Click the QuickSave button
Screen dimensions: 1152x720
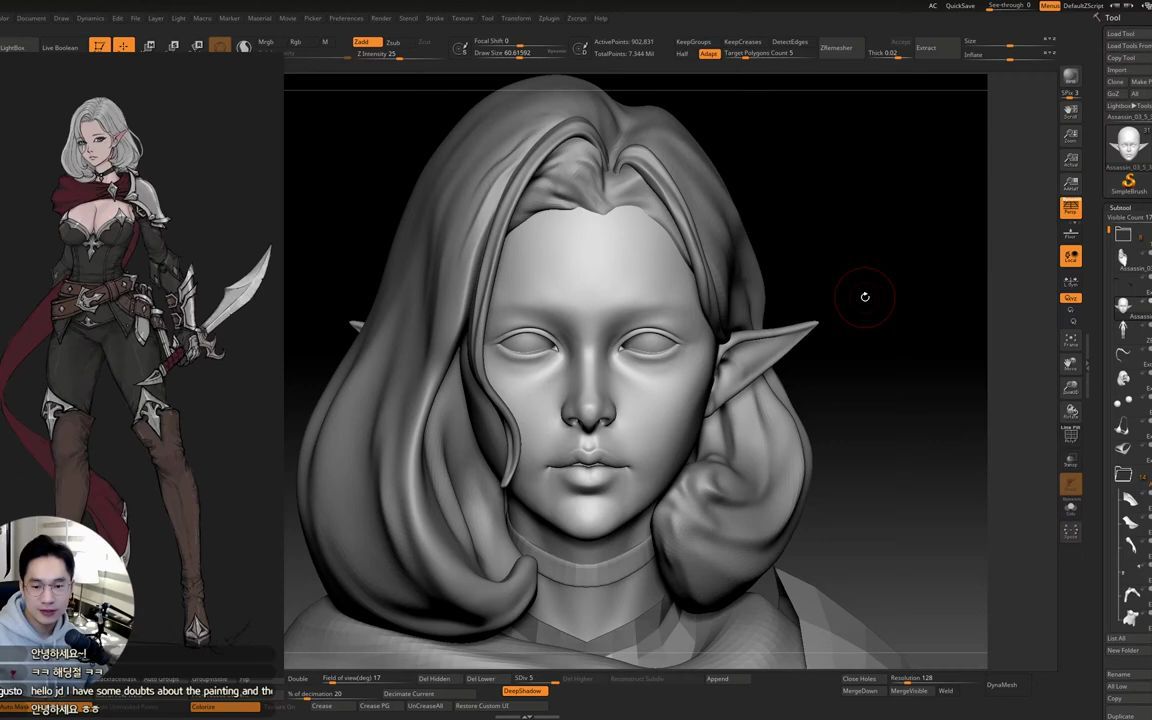pyautogui.click(x=960, y=6)
